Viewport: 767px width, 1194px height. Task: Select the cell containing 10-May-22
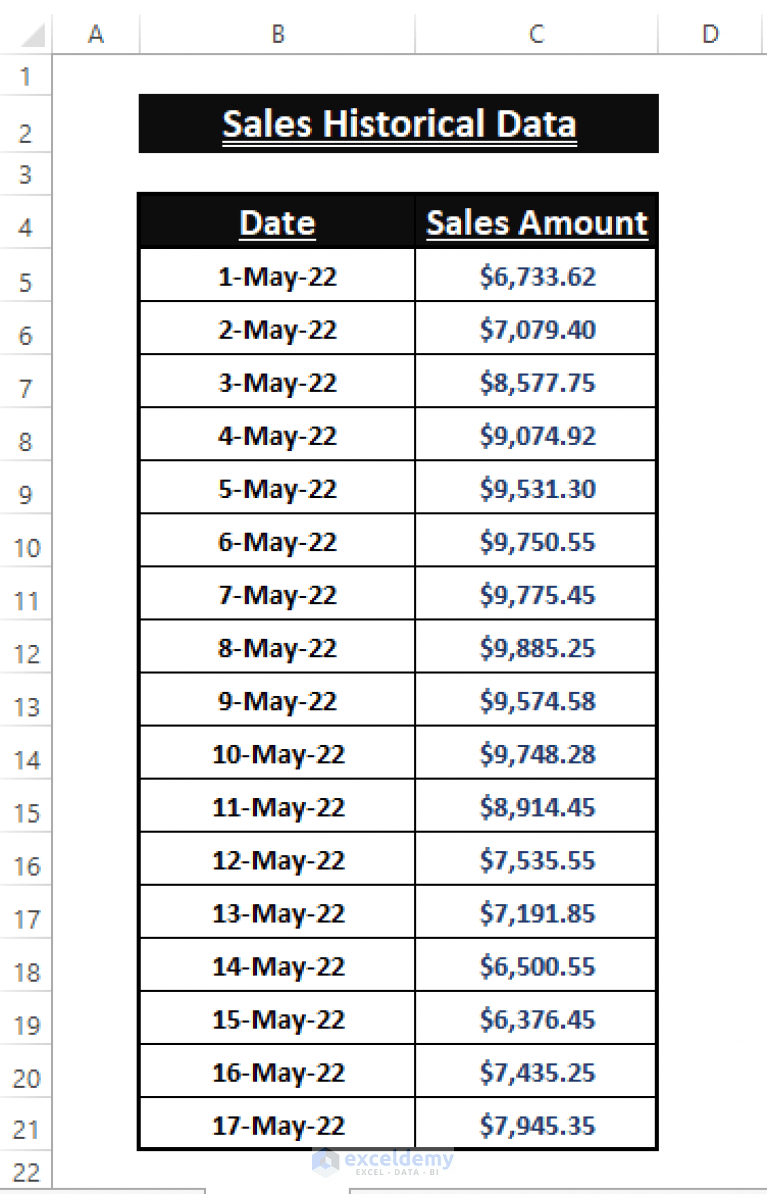(276, 753)
